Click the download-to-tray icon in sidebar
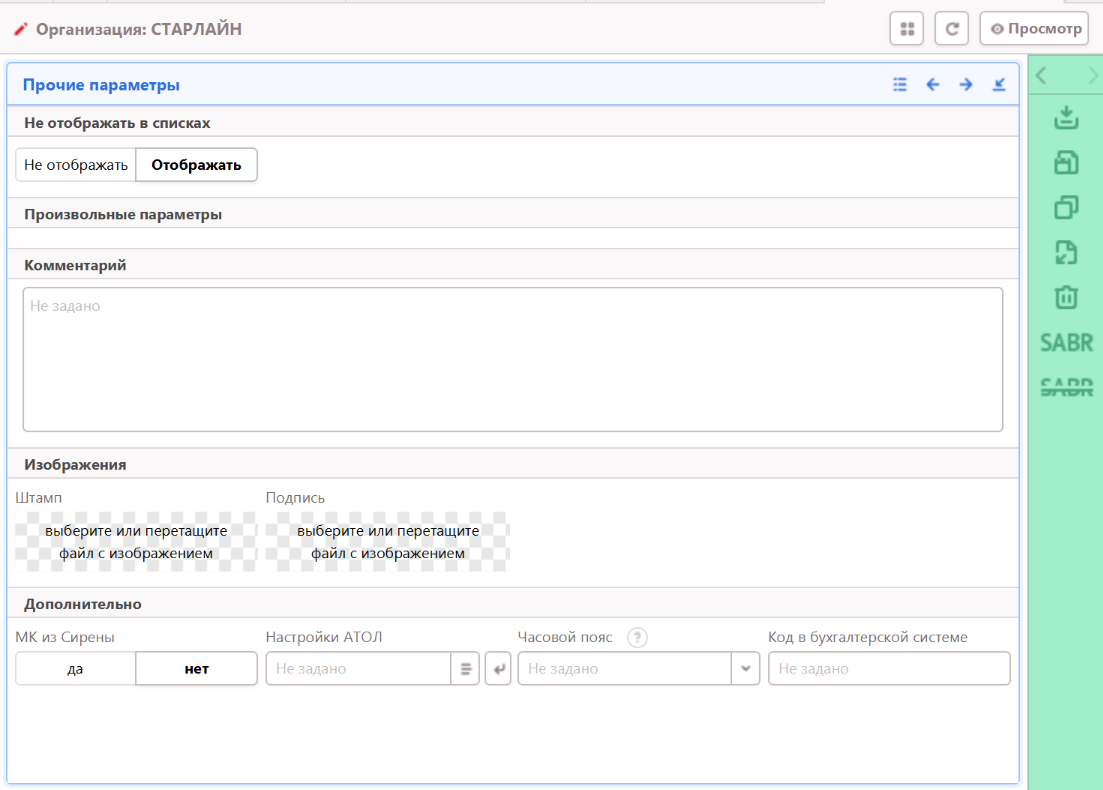The height and width of the screenshot is (790, 1103). click(1067, 118)
